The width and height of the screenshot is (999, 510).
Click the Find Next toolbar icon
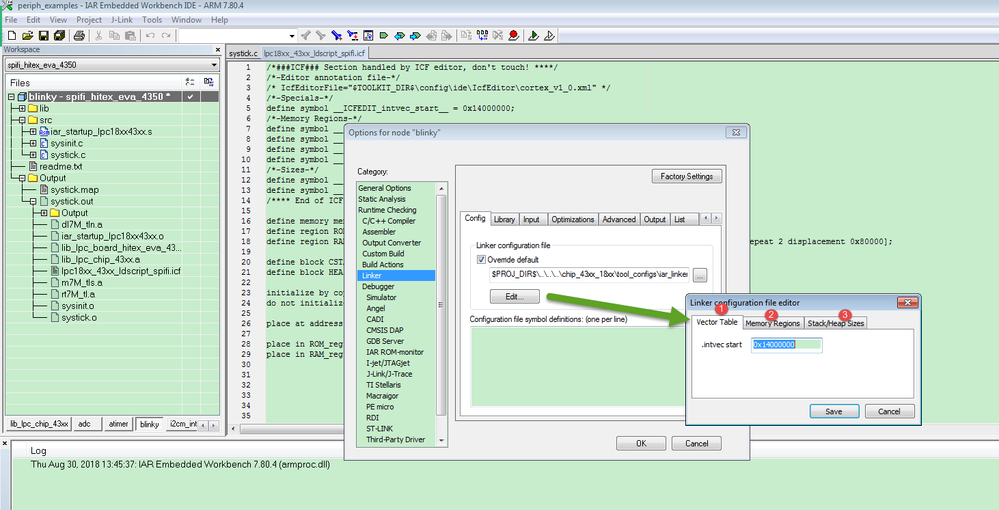tap(320, 36)
